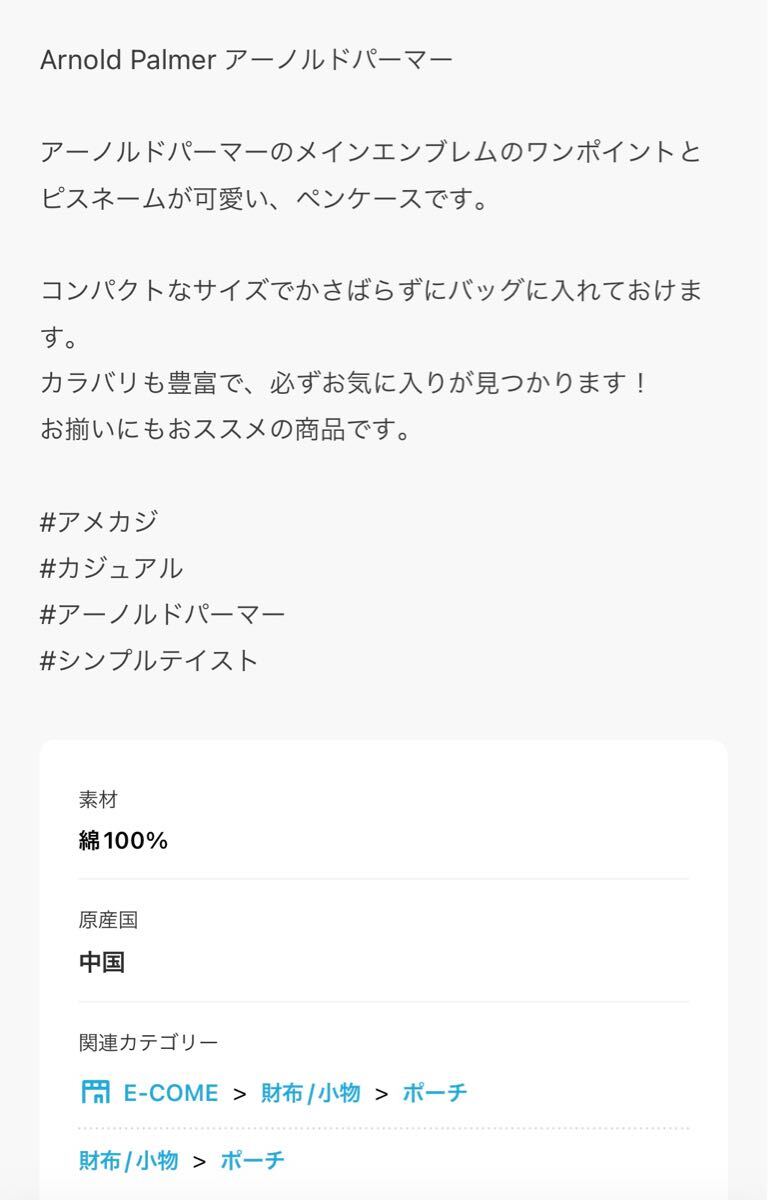This screenshot has height=1200, width=768.
Task: Open 財布/小物 in the bottom category row
Action: (x=128, y=1160)
